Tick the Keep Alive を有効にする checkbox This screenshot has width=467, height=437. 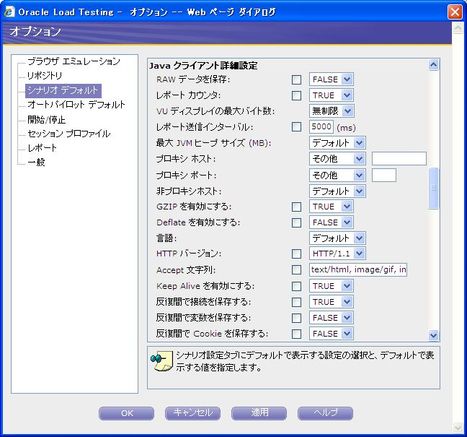coord(296,286)
